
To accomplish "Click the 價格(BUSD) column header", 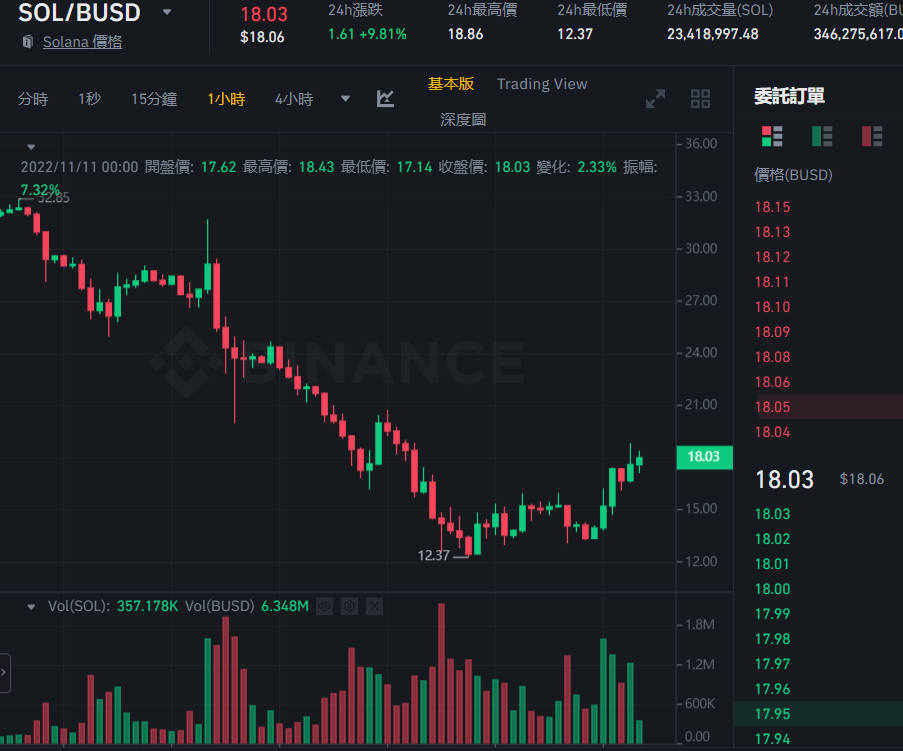I will 793,175.
